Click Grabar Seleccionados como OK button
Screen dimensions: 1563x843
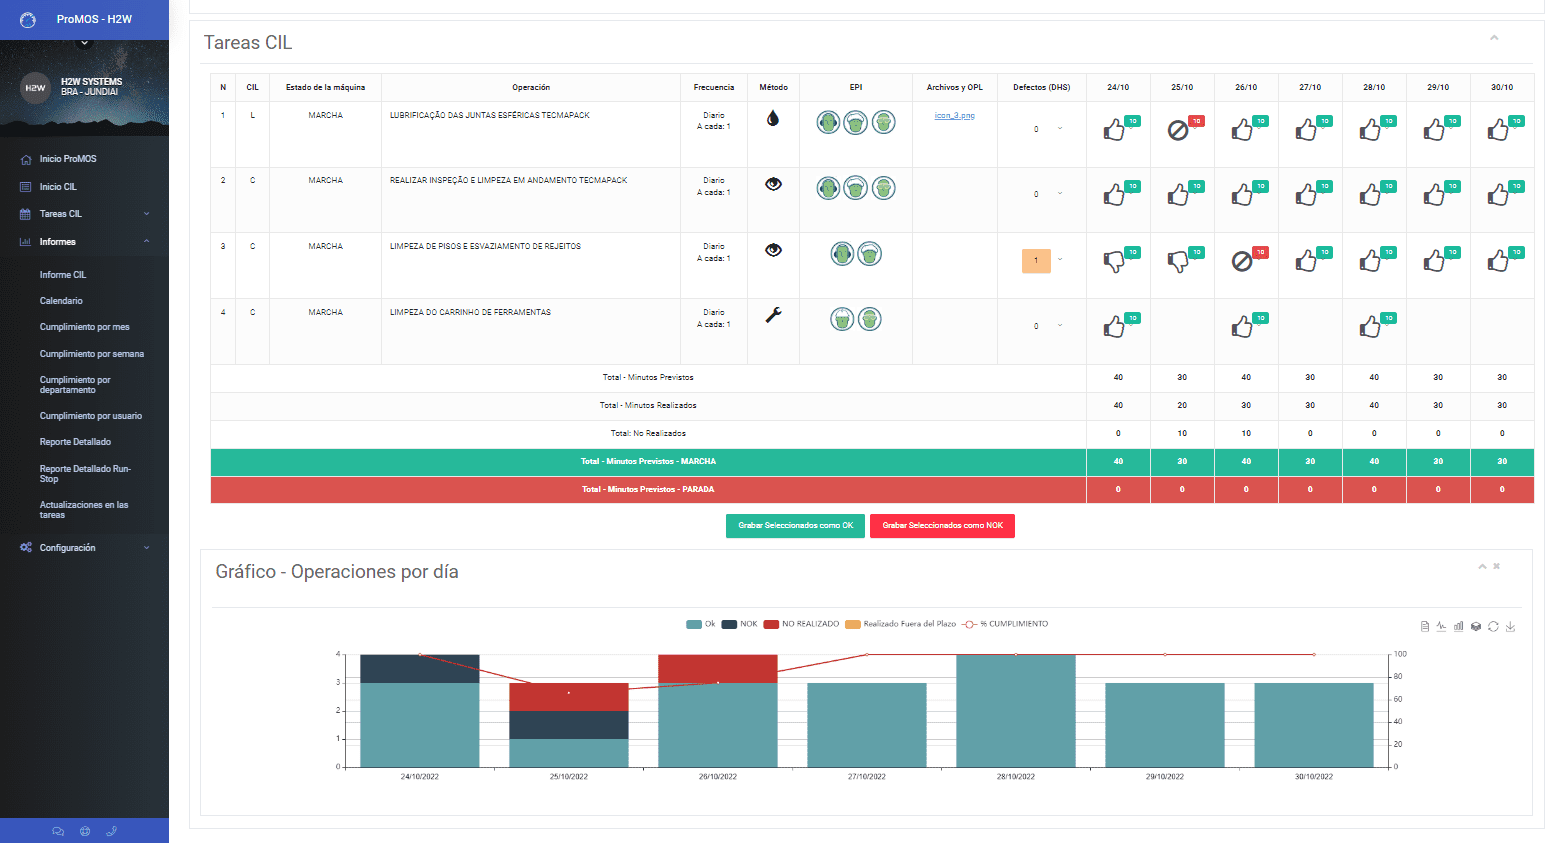tap(796, 526)
